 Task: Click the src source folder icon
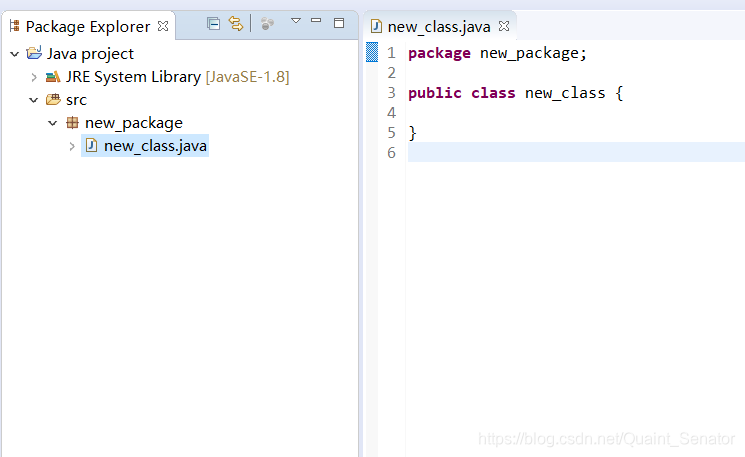53,99
